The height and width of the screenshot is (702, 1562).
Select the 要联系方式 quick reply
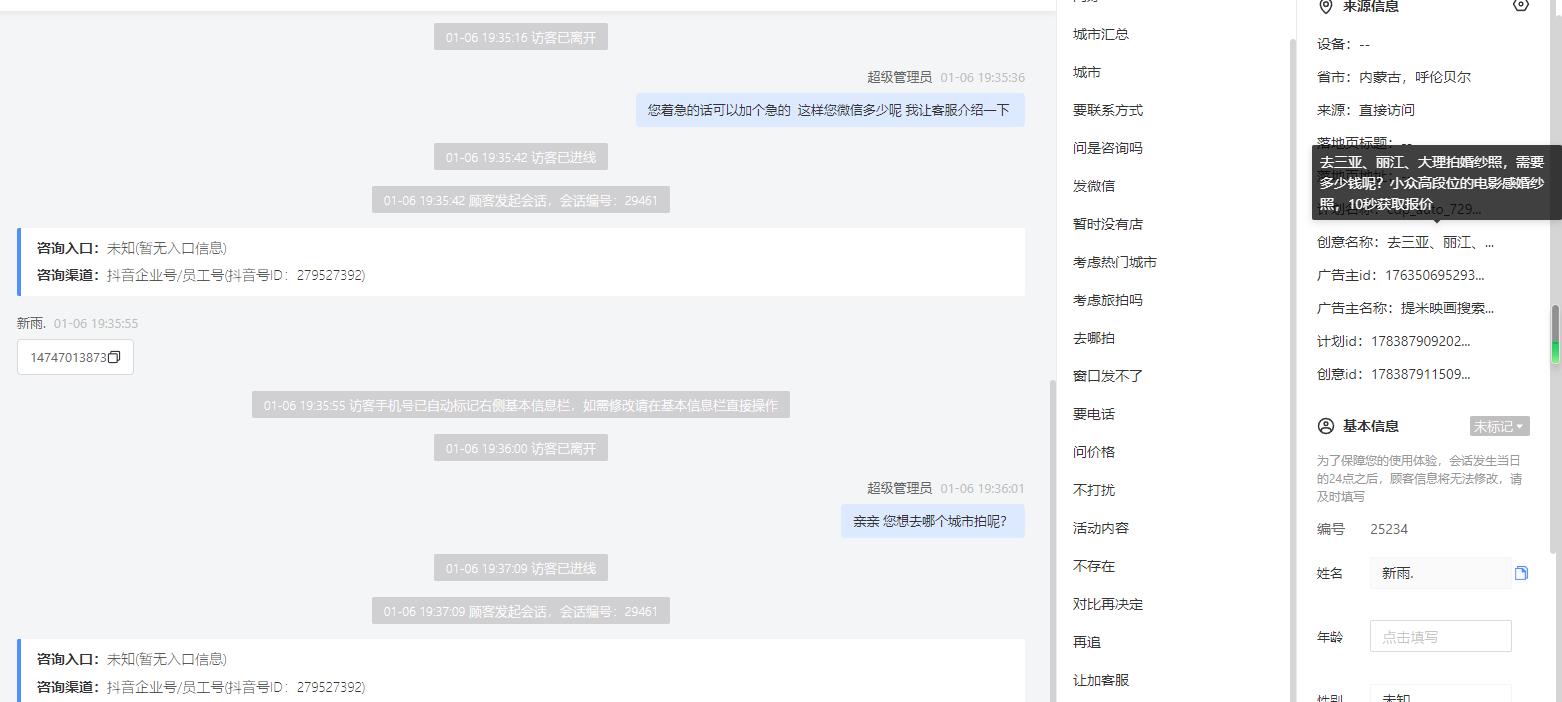1108,110
